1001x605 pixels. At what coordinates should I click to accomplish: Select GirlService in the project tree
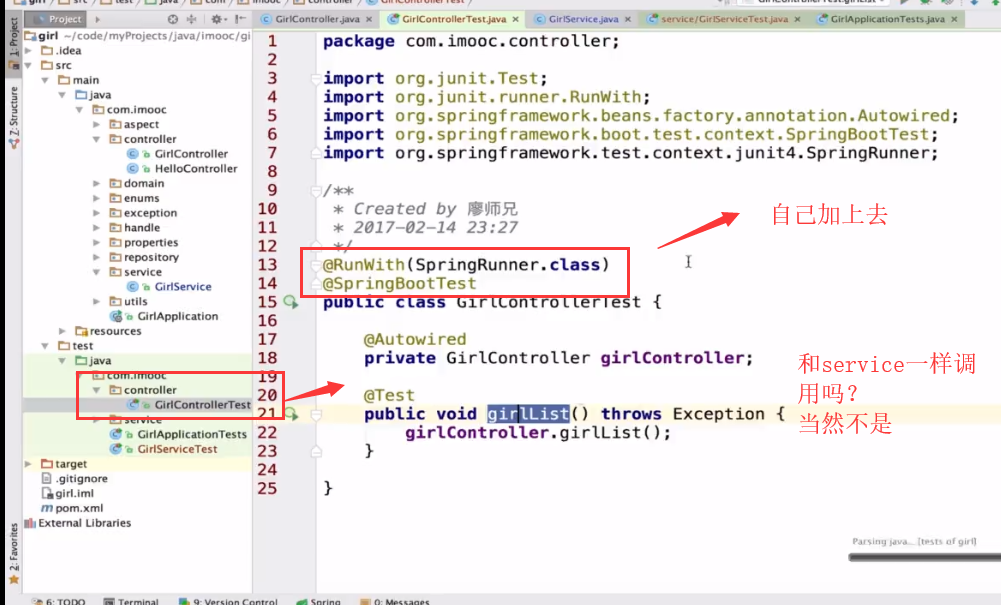[183, 287]
